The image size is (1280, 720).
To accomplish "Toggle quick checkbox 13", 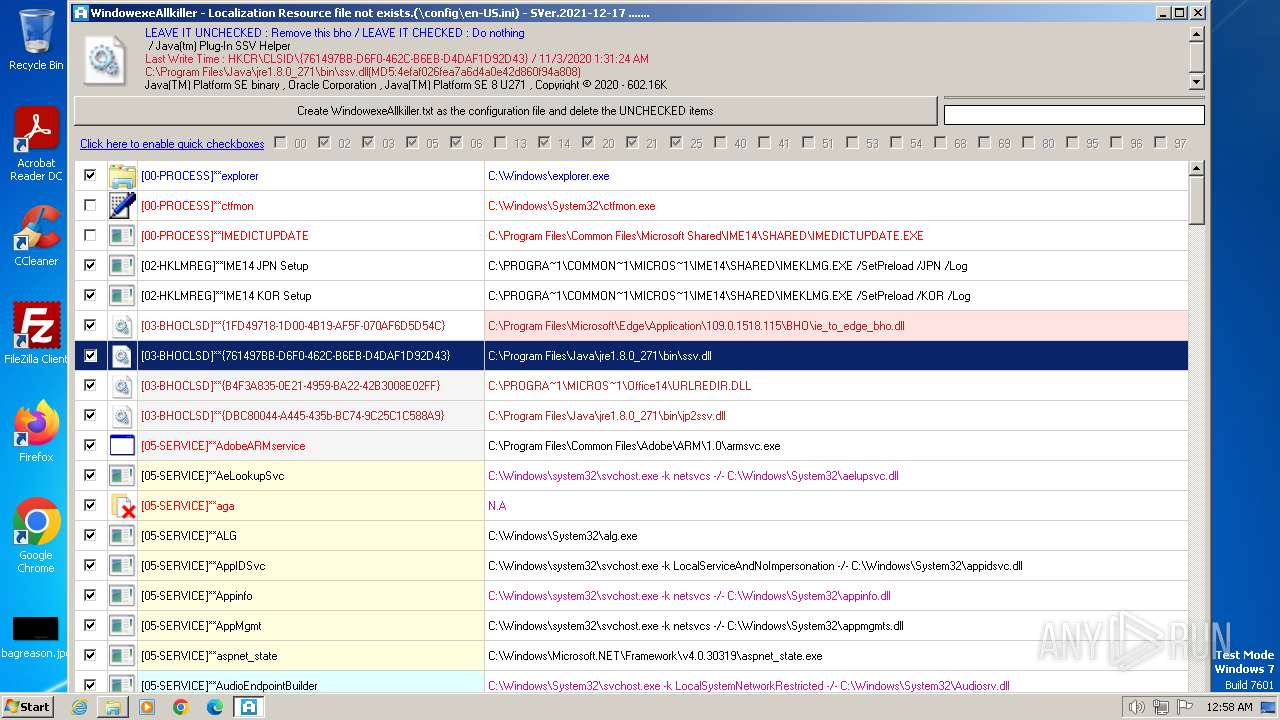I will pyautogui.click(x=500, y=143).
